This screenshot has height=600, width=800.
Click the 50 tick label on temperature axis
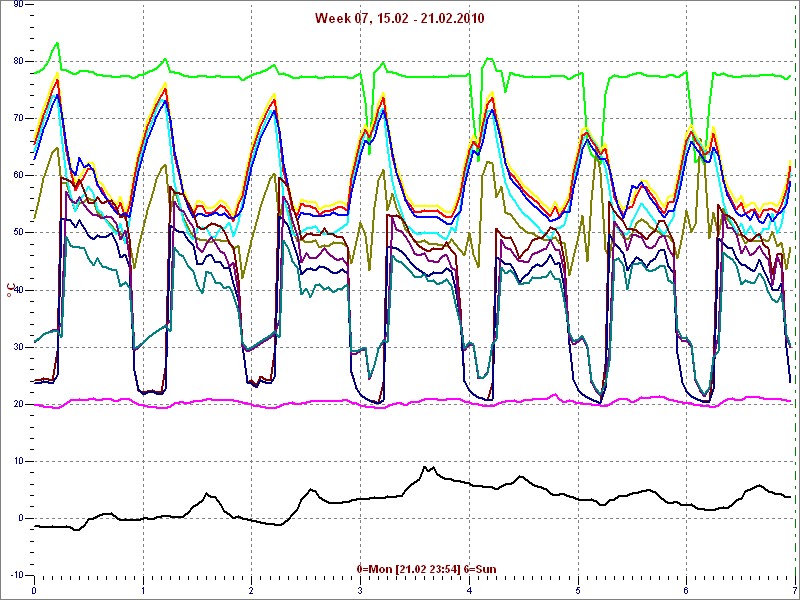coord(16,233)
